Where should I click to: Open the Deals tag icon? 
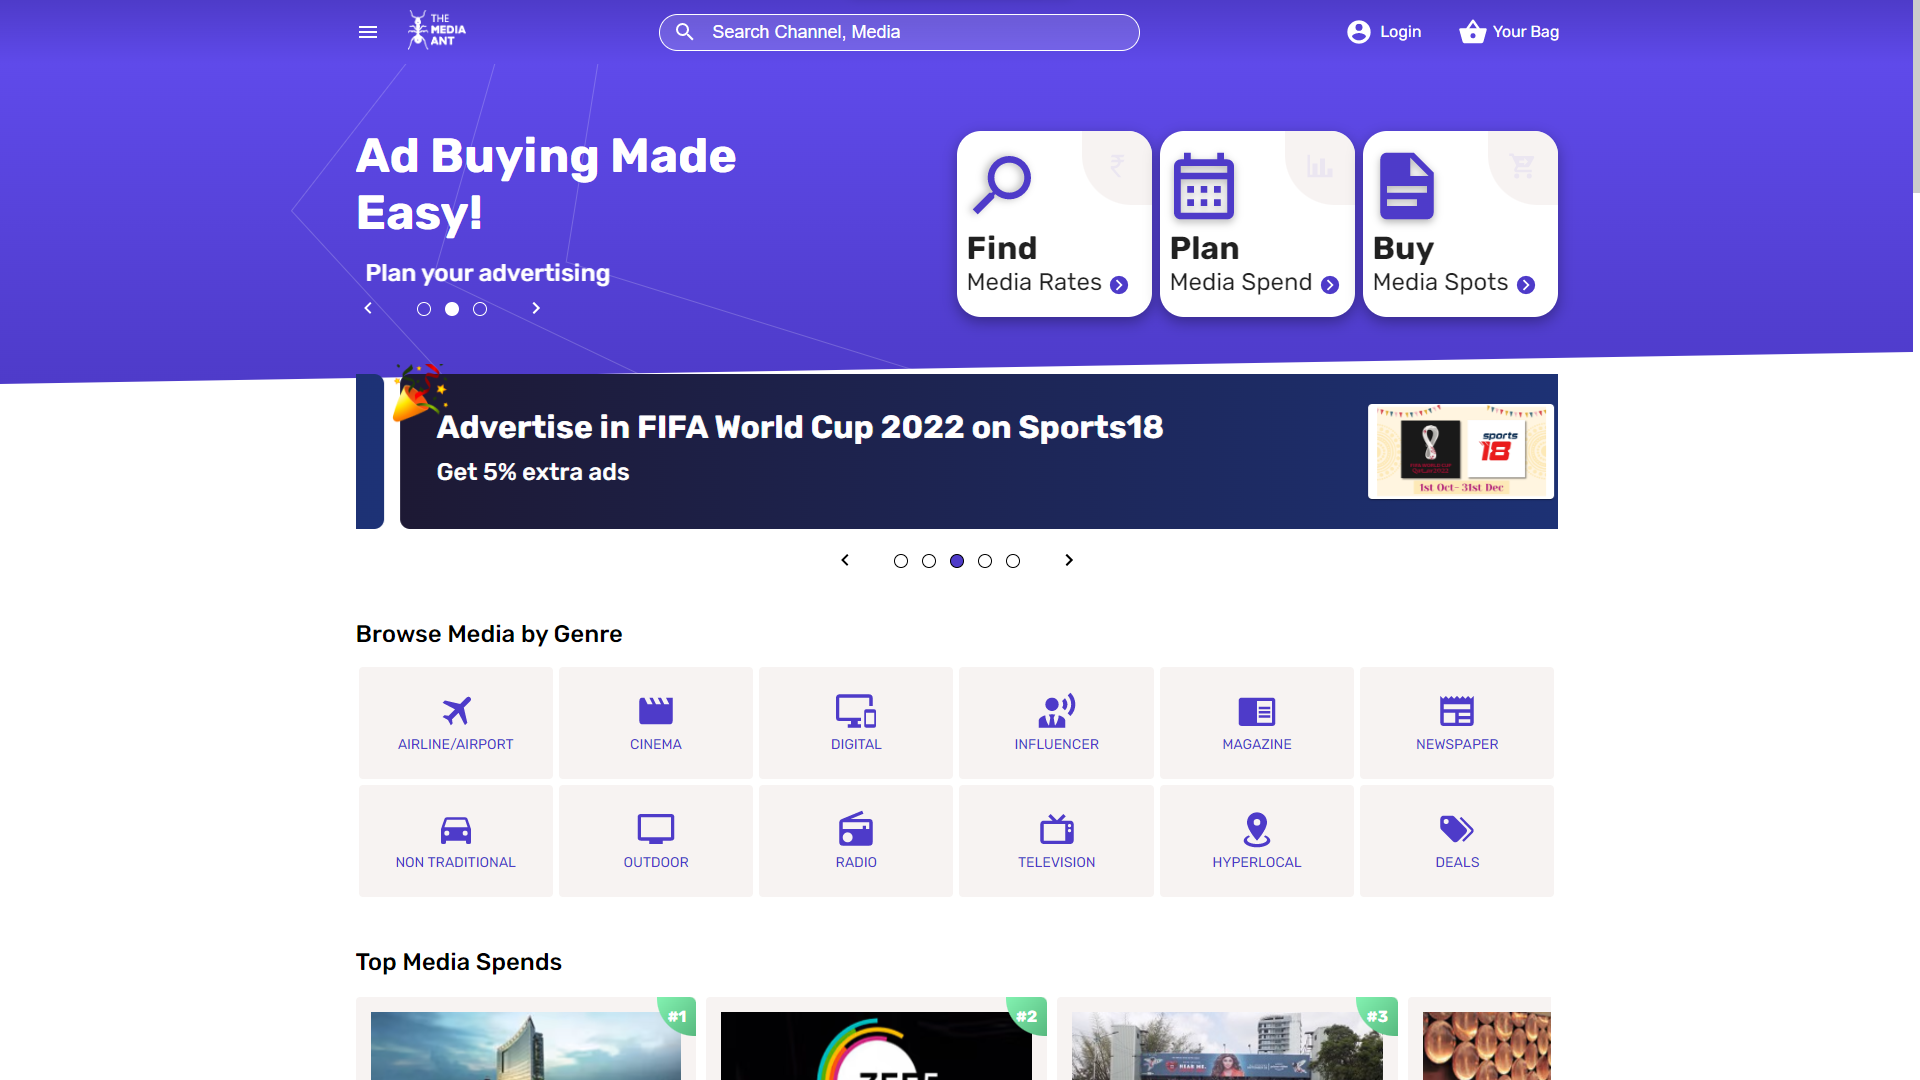(x=1457, y=829)
